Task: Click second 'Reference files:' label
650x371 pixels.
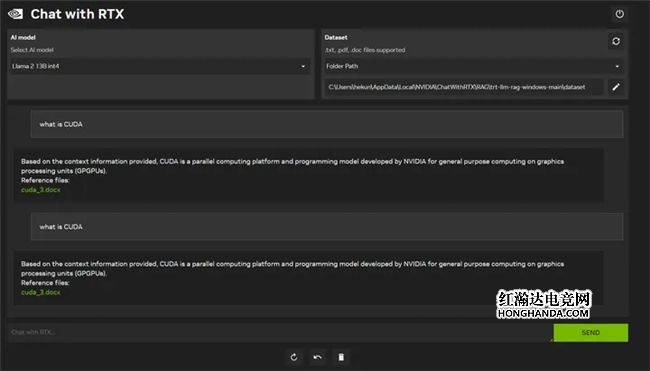Action: (x=45, y=283)
